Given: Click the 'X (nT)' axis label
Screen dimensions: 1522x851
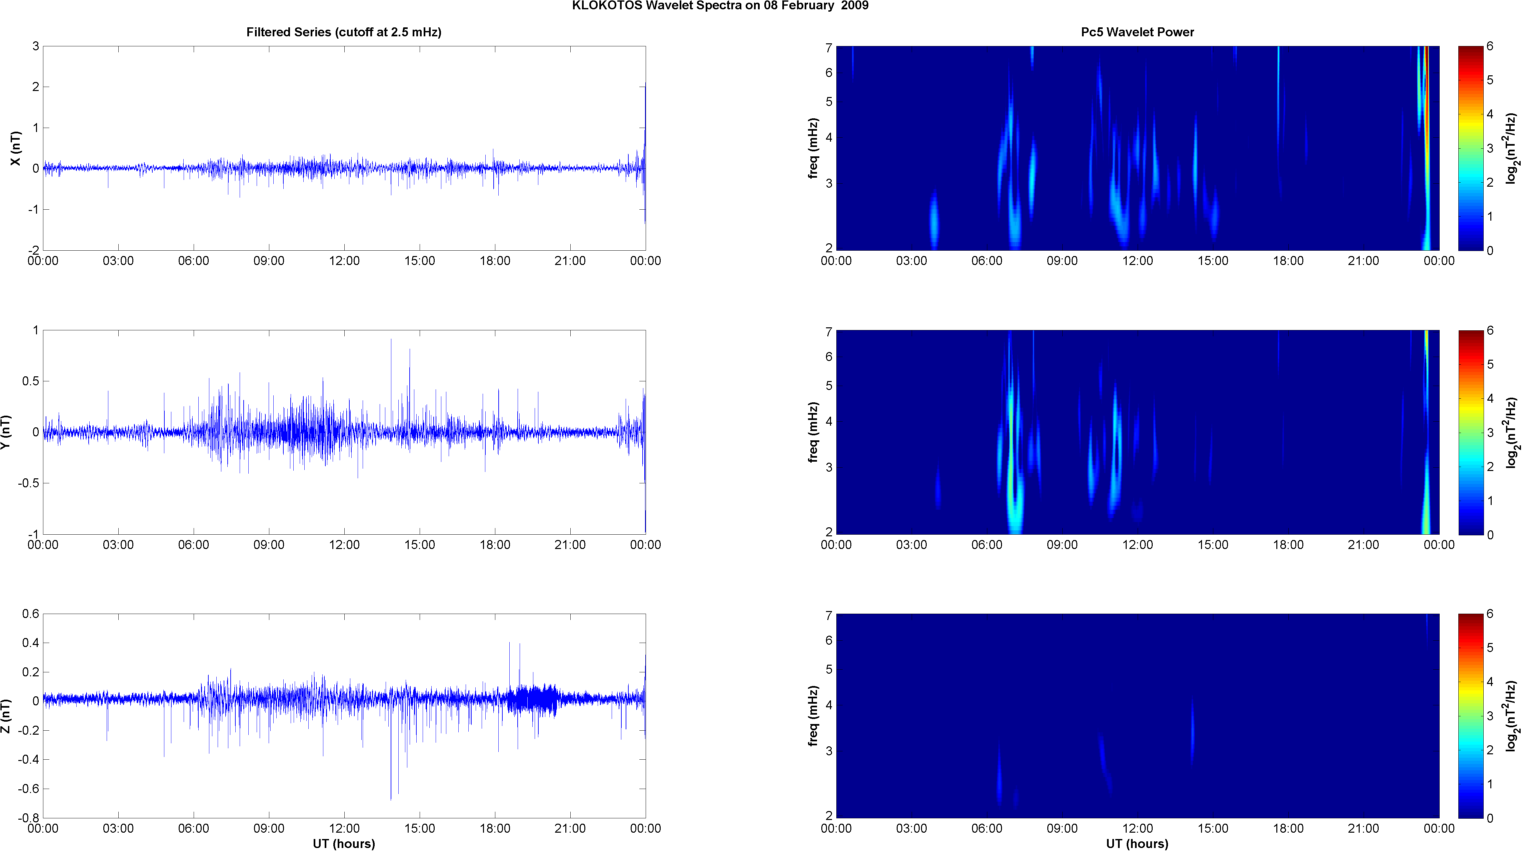Looking at the screenshot, I should (15, 148).
